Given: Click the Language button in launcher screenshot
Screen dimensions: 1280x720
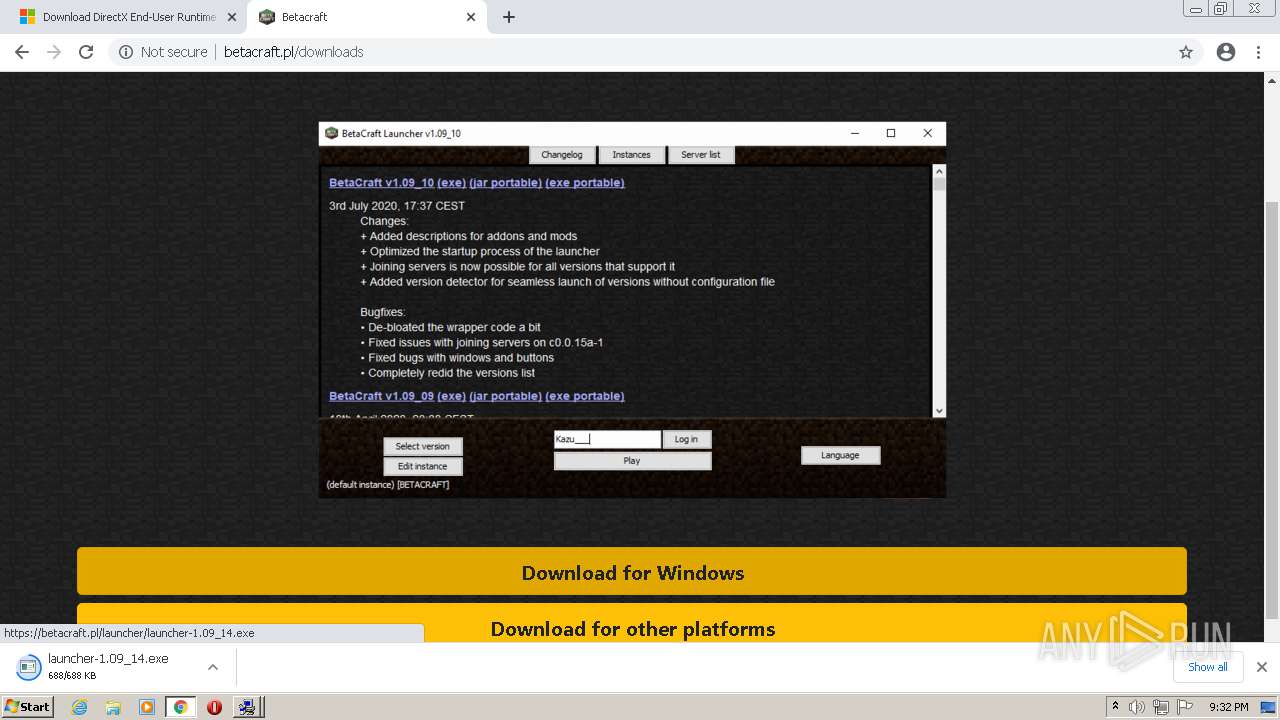Looking at the screenshot, I should click(x=841, y=455).
